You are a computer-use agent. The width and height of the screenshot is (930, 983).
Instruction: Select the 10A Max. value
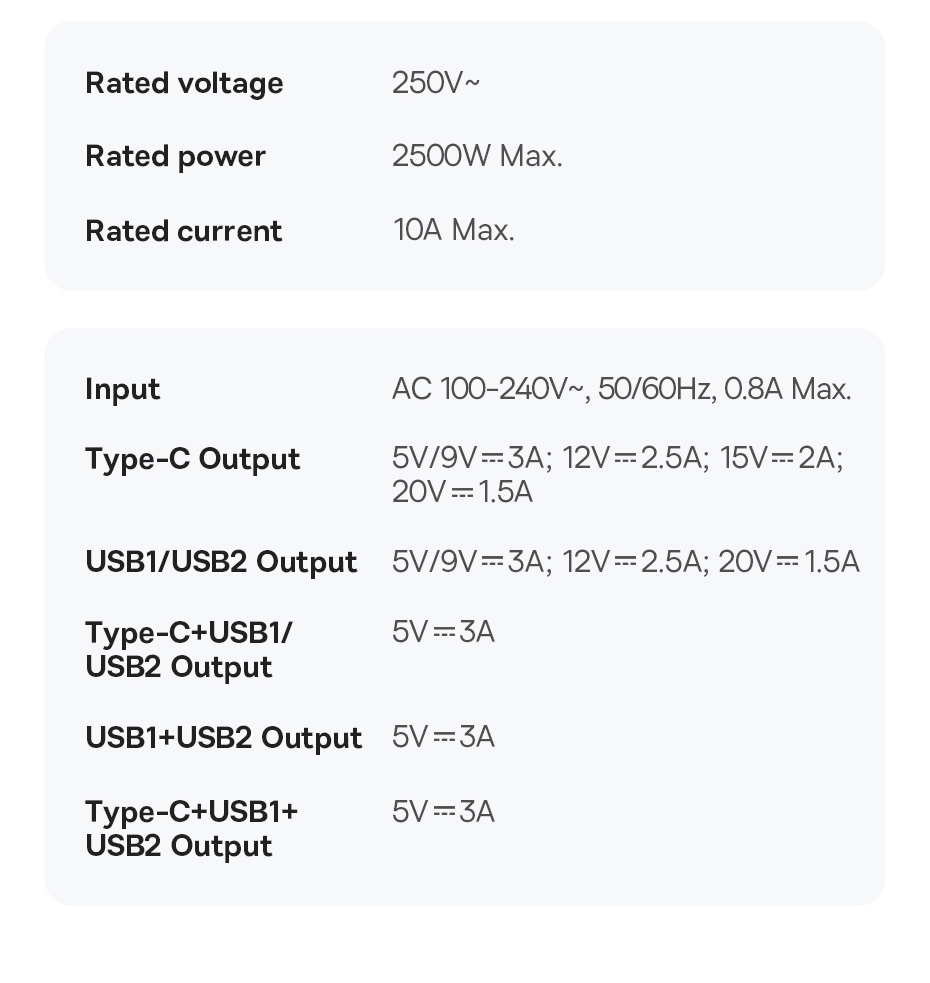454,231
